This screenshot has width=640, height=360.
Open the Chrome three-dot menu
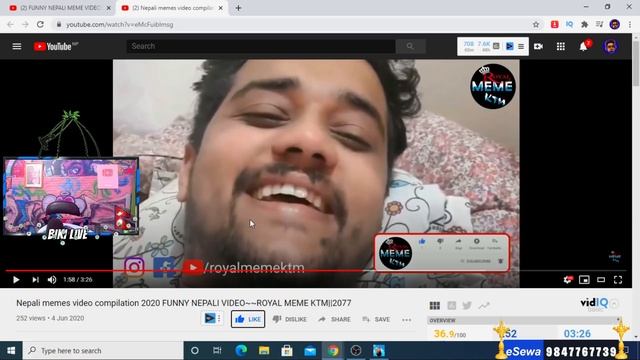[630, 24]
